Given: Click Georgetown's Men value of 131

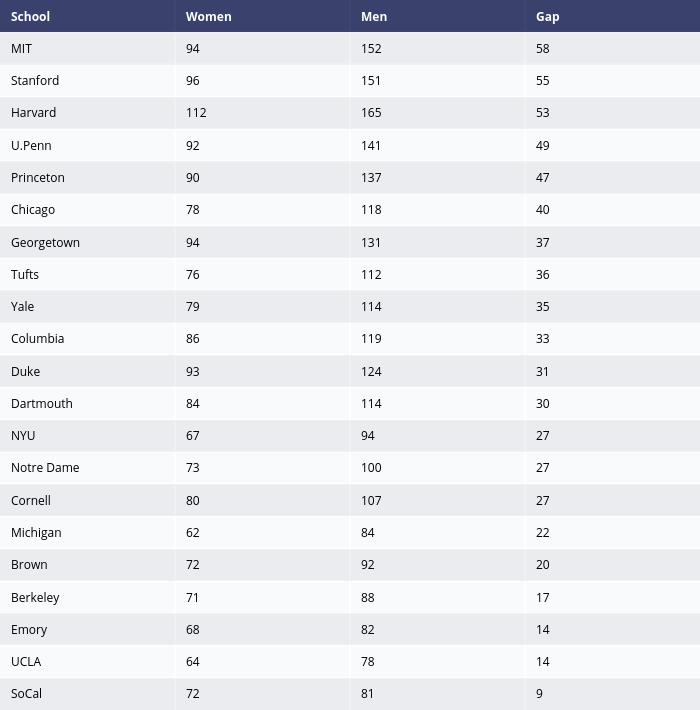Looking at the screenshot, I should (x=371, y=242).
